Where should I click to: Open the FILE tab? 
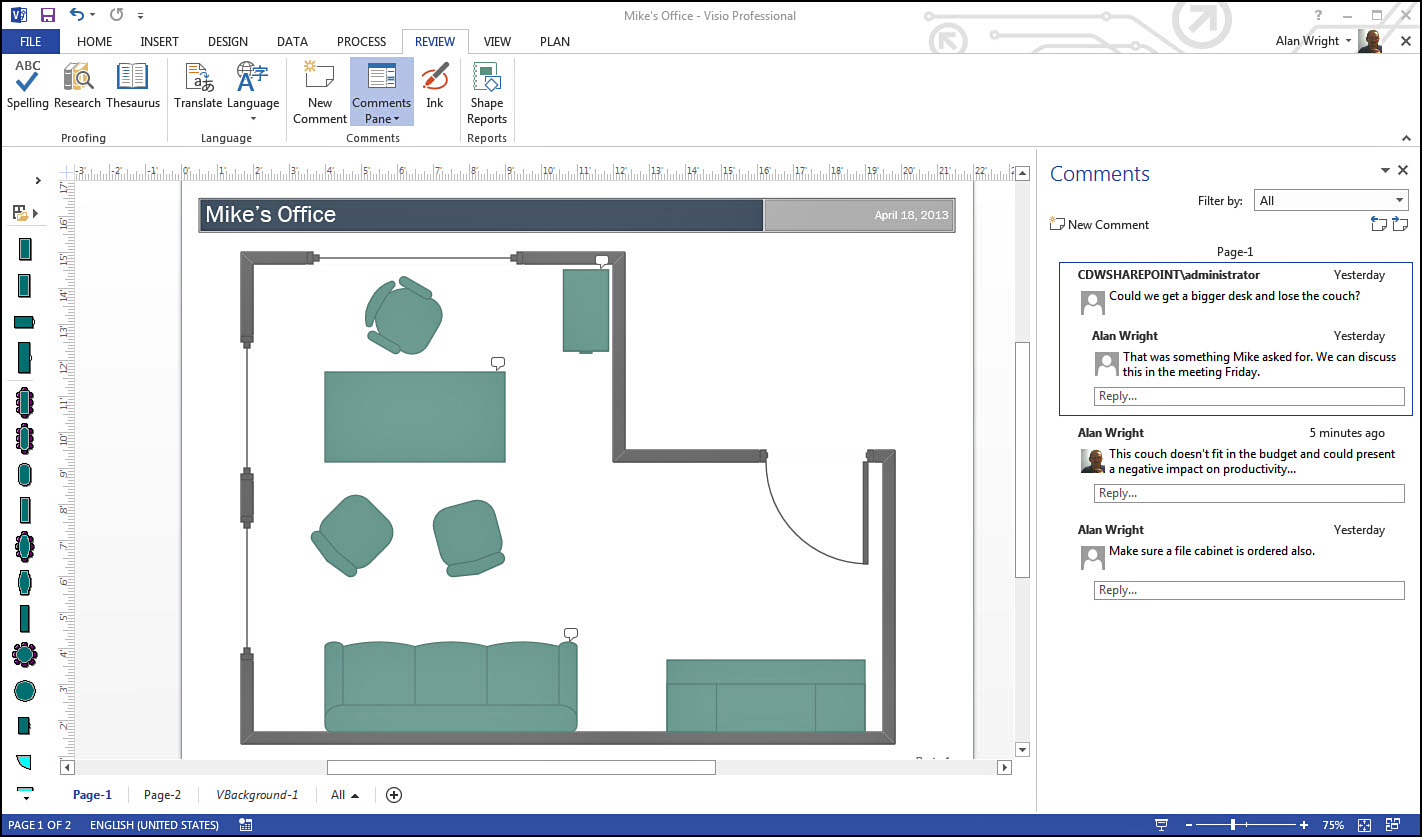pyautogui.click(x=30, y=41)
